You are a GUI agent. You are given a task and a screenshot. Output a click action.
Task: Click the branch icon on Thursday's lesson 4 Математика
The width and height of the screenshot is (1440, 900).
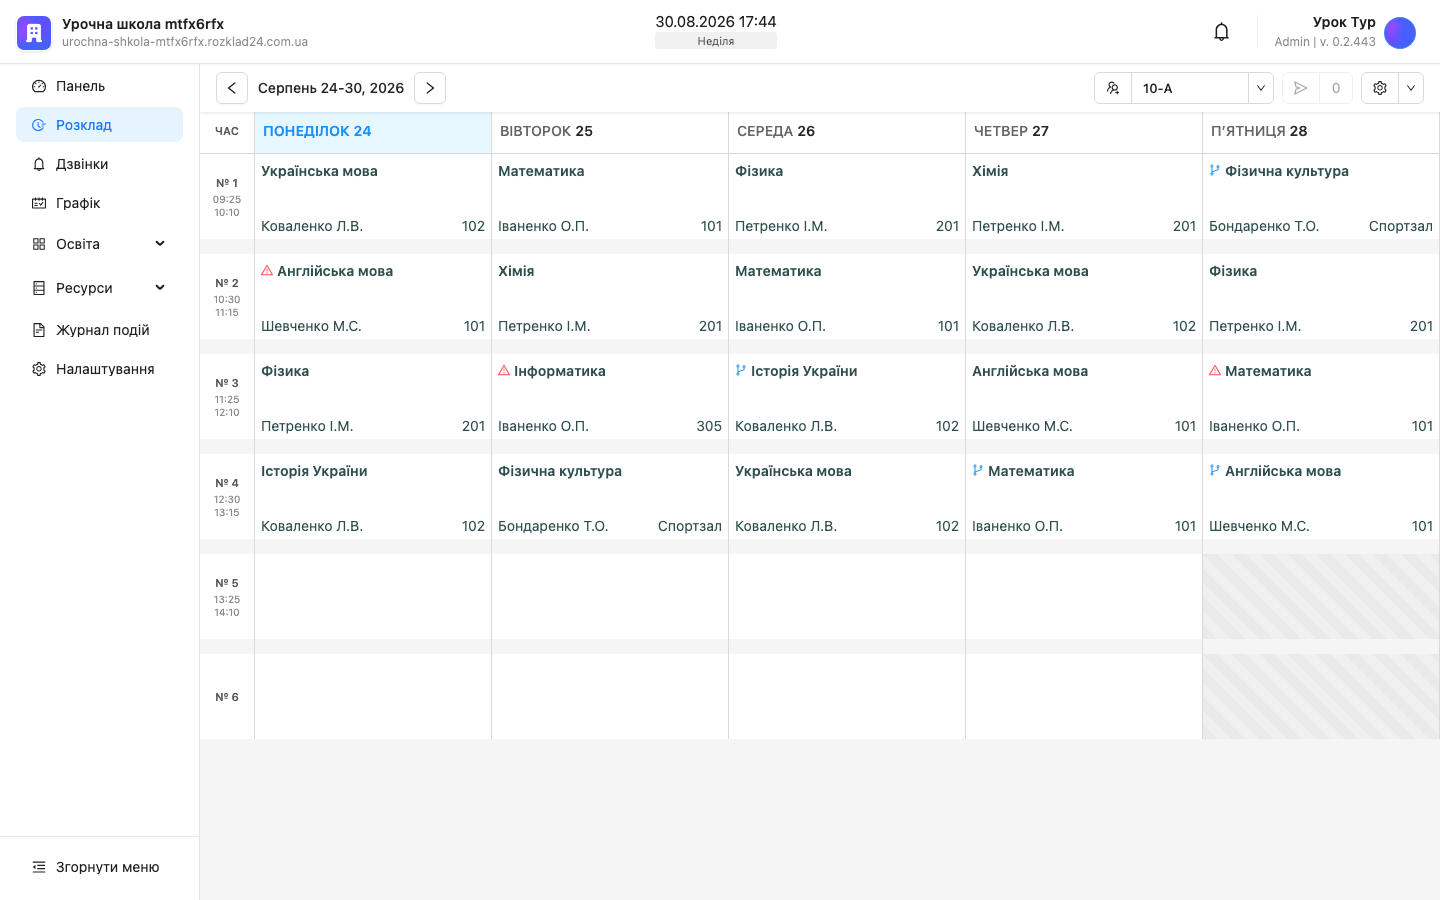coord(978,471)
